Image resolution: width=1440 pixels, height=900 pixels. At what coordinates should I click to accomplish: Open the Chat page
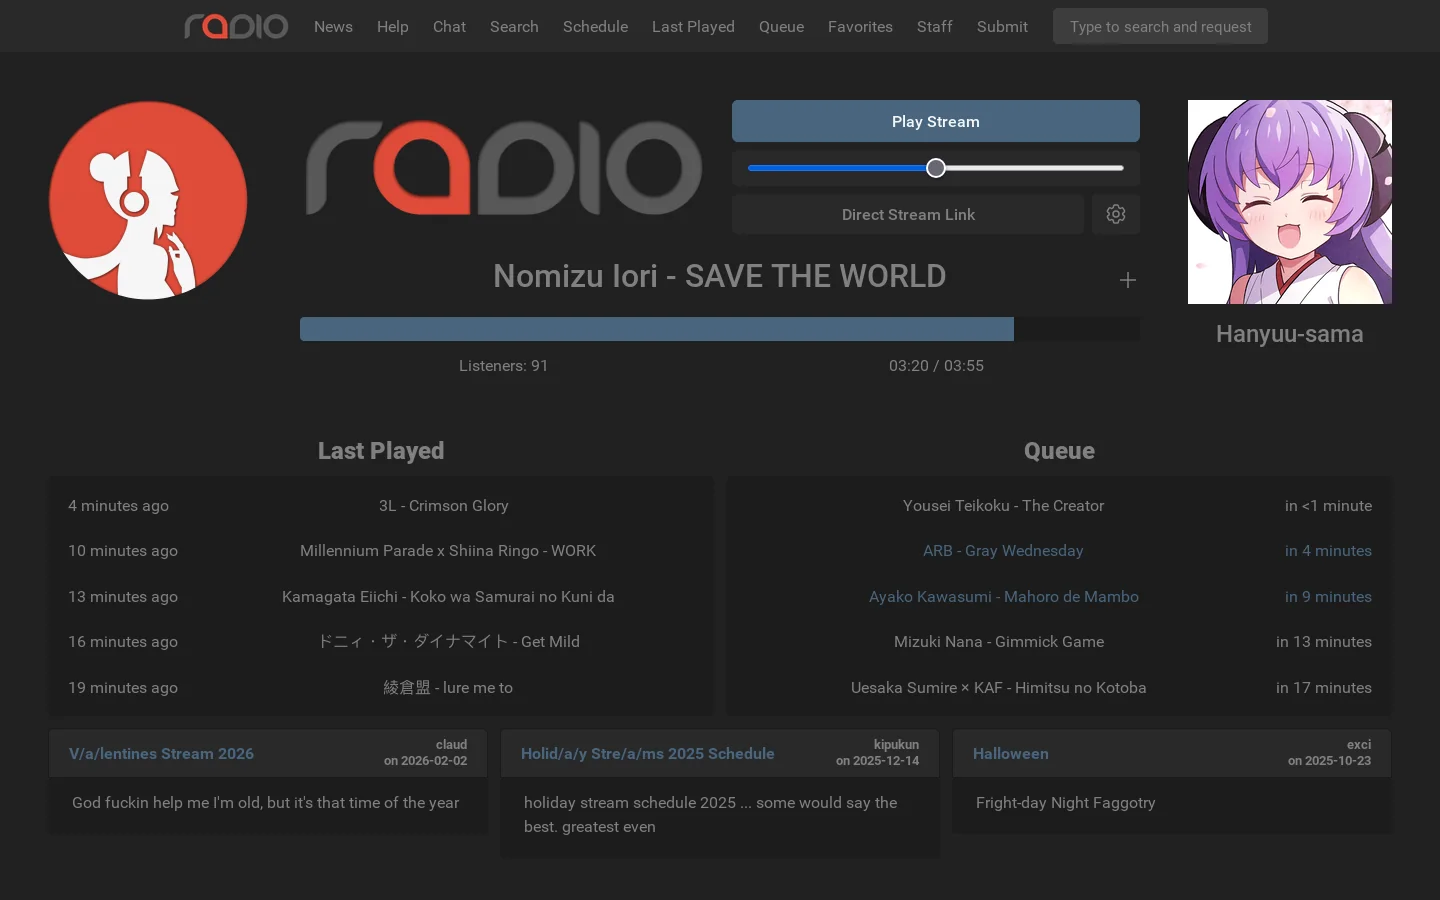(449, 26)
